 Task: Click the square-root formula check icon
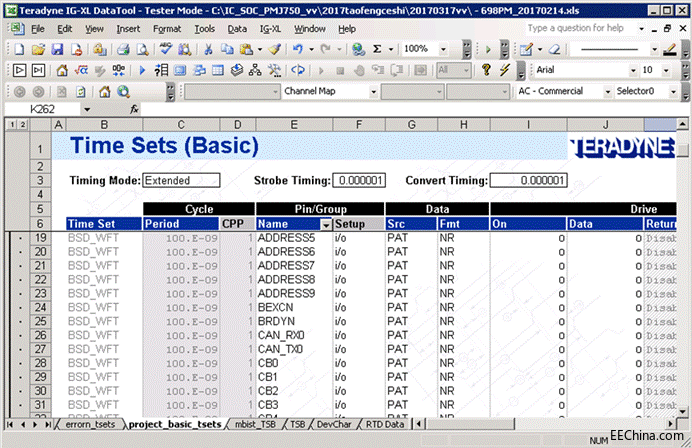[81, 70]
